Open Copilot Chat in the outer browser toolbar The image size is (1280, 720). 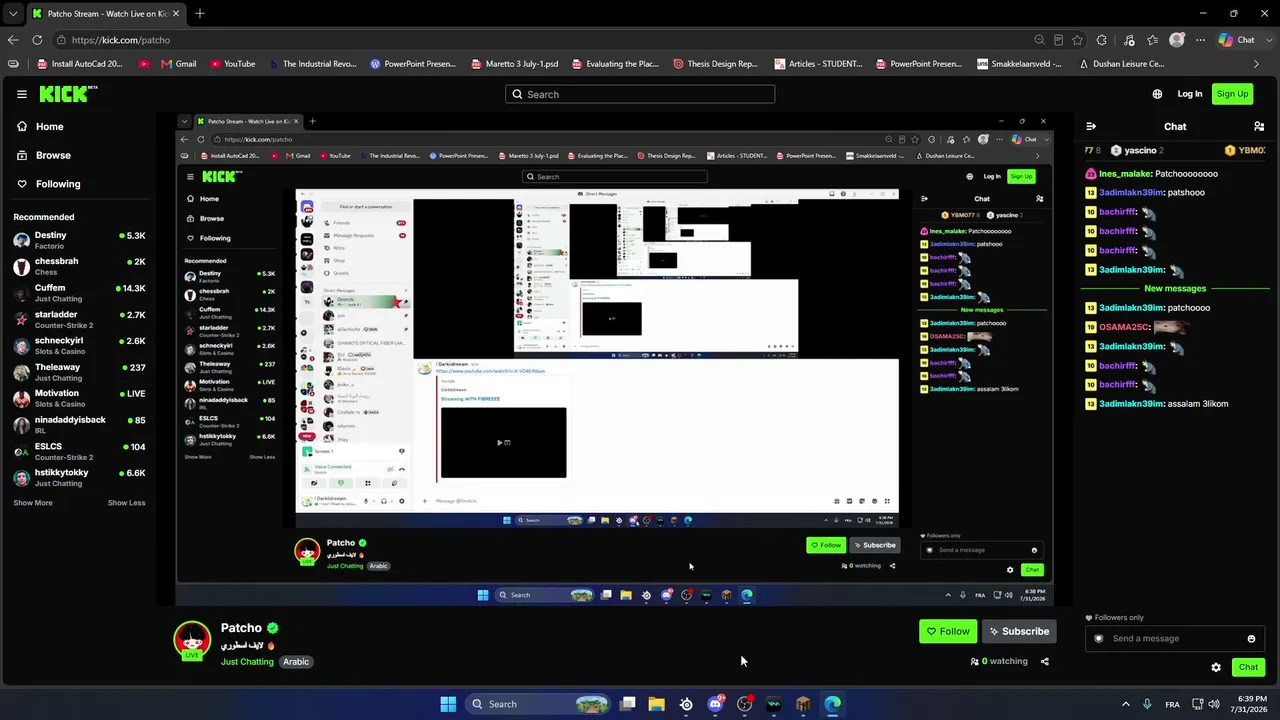pyautogui.click(x=1236, y=40)
